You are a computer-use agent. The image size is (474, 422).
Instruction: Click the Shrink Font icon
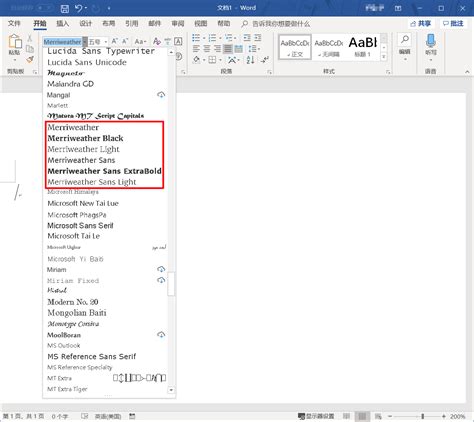click(125, 41)
